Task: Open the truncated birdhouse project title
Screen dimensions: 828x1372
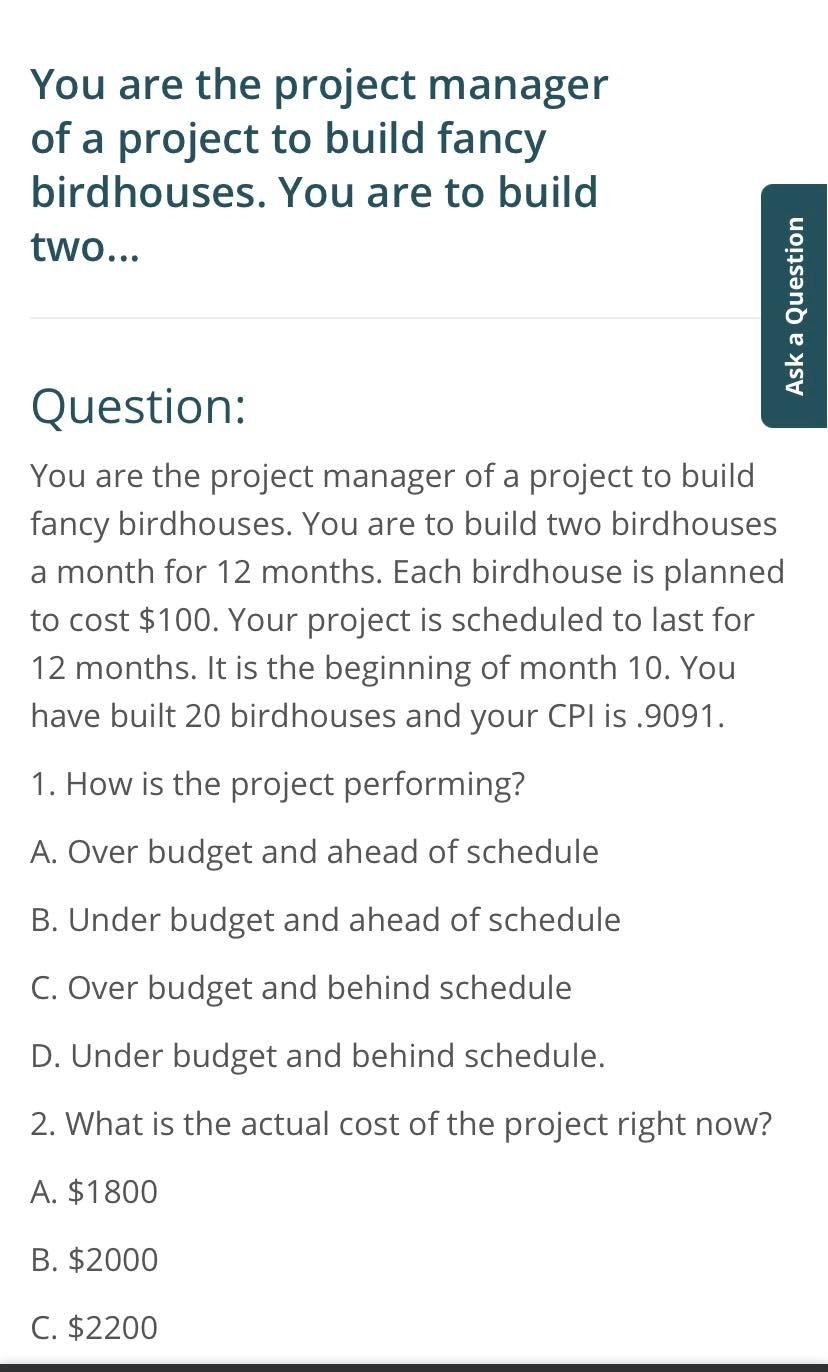Action: pyautogui.click(x=317, y=164)
